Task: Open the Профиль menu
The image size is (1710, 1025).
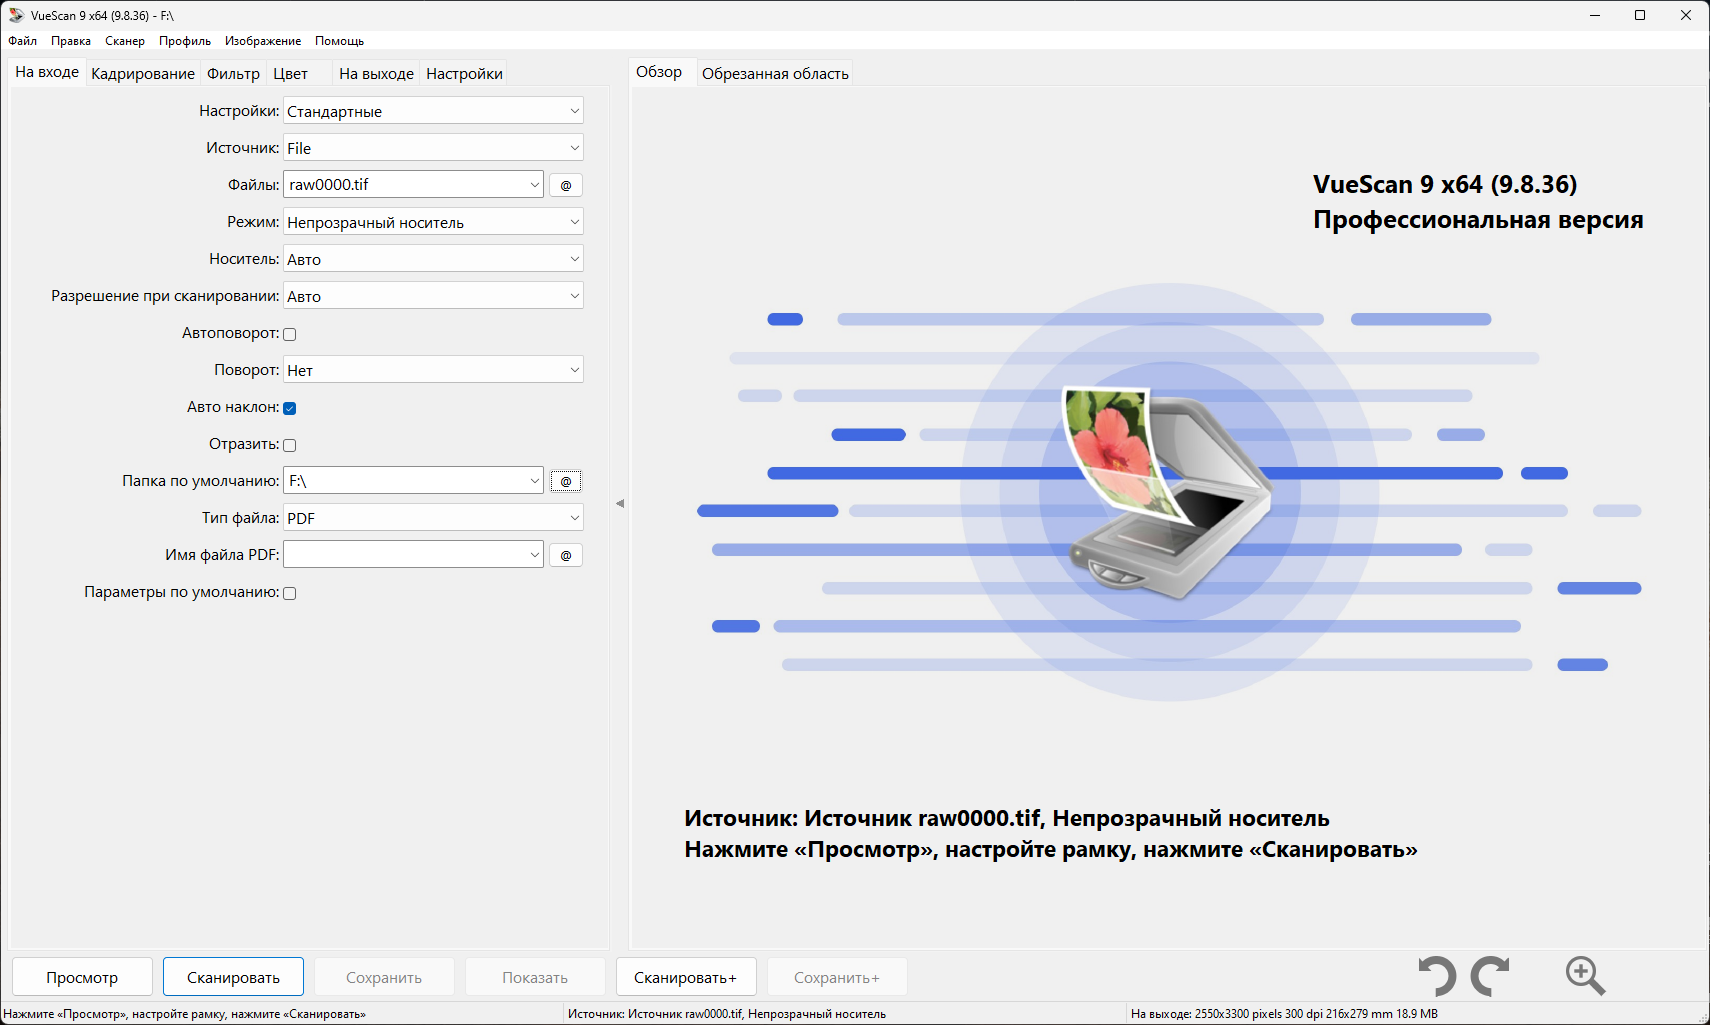Action: coord(185,41)
